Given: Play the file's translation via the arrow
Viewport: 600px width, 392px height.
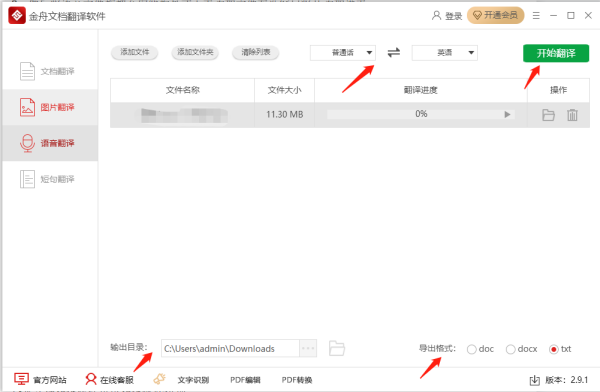Looking at the screenshot, I should point(507,114).
